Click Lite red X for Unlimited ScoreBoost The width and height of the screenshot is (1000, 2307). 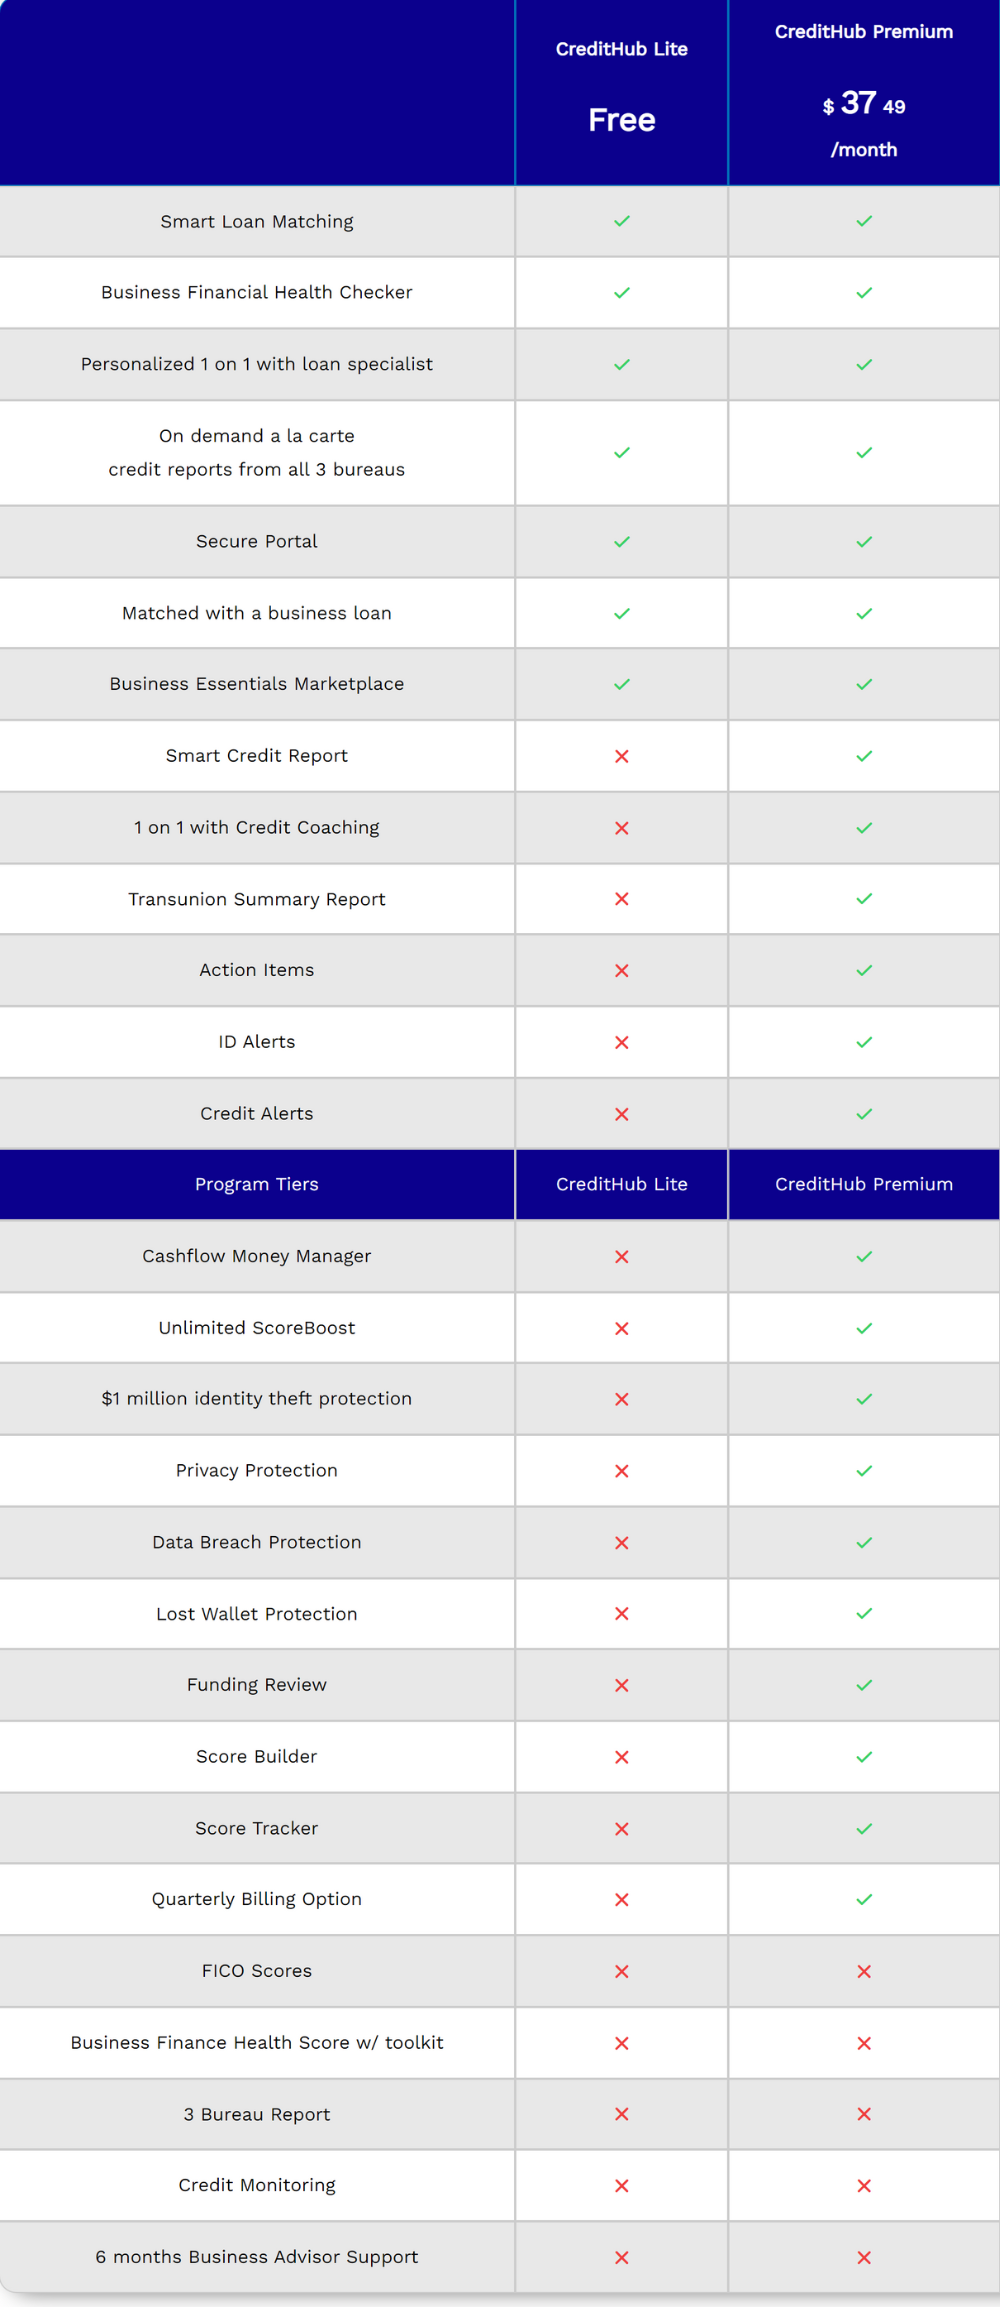622,1328
